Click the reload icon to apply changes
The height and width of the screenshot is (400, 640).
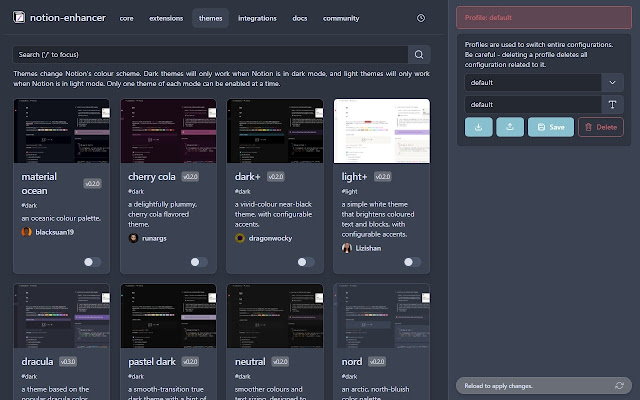click(620, 385)
